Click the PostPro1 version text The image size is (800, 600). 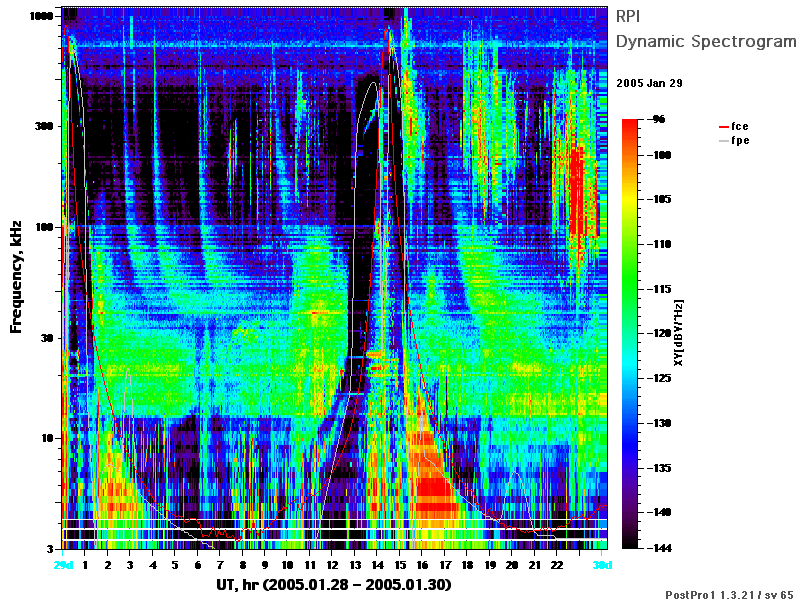[730, 594]
